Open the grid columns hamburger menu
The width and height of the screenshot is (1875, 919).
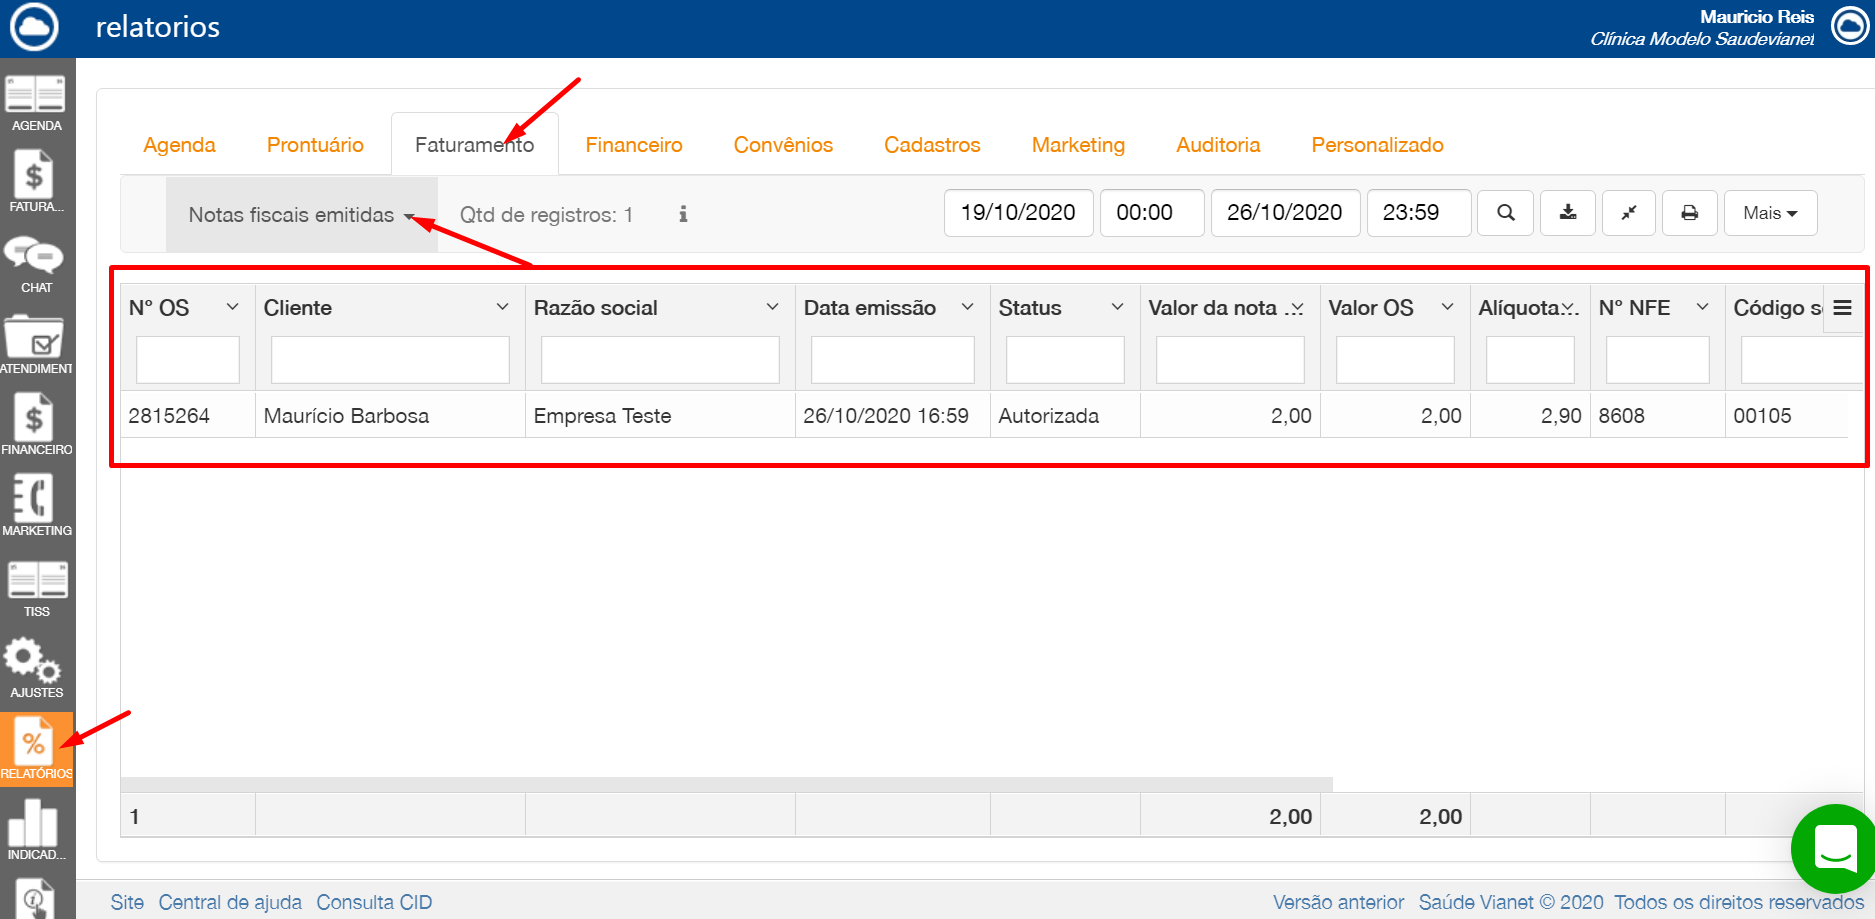pos(1843,308)
